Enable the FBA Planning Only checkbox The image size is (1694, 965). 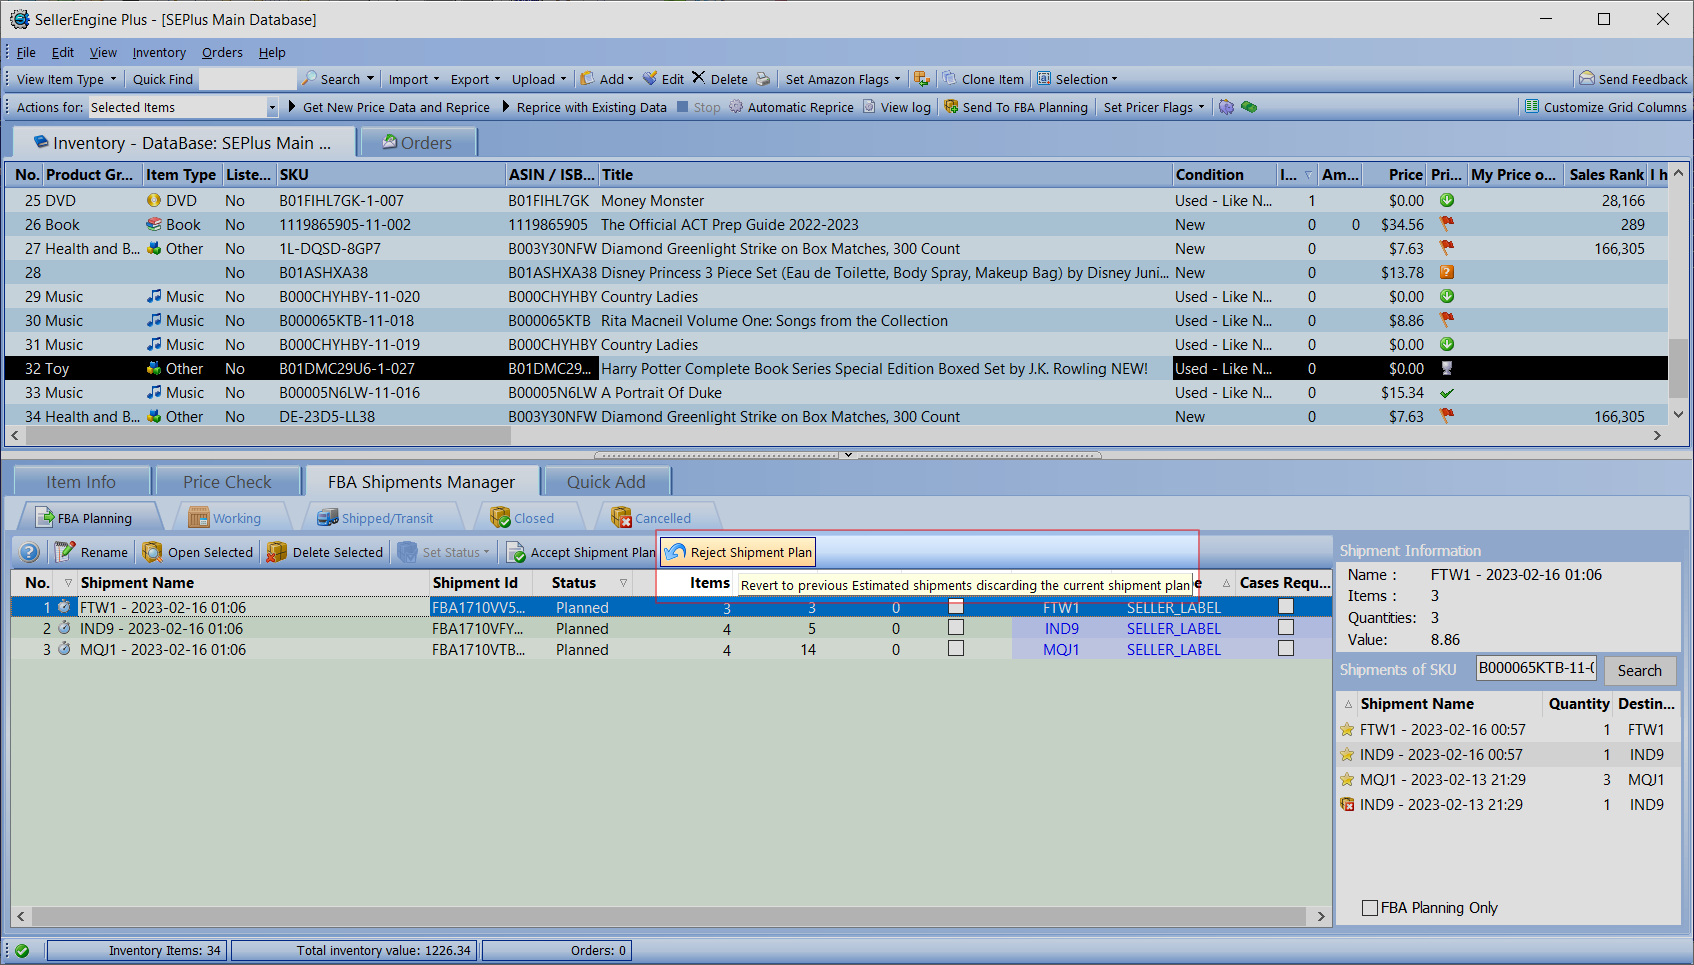pos(1370,908)
